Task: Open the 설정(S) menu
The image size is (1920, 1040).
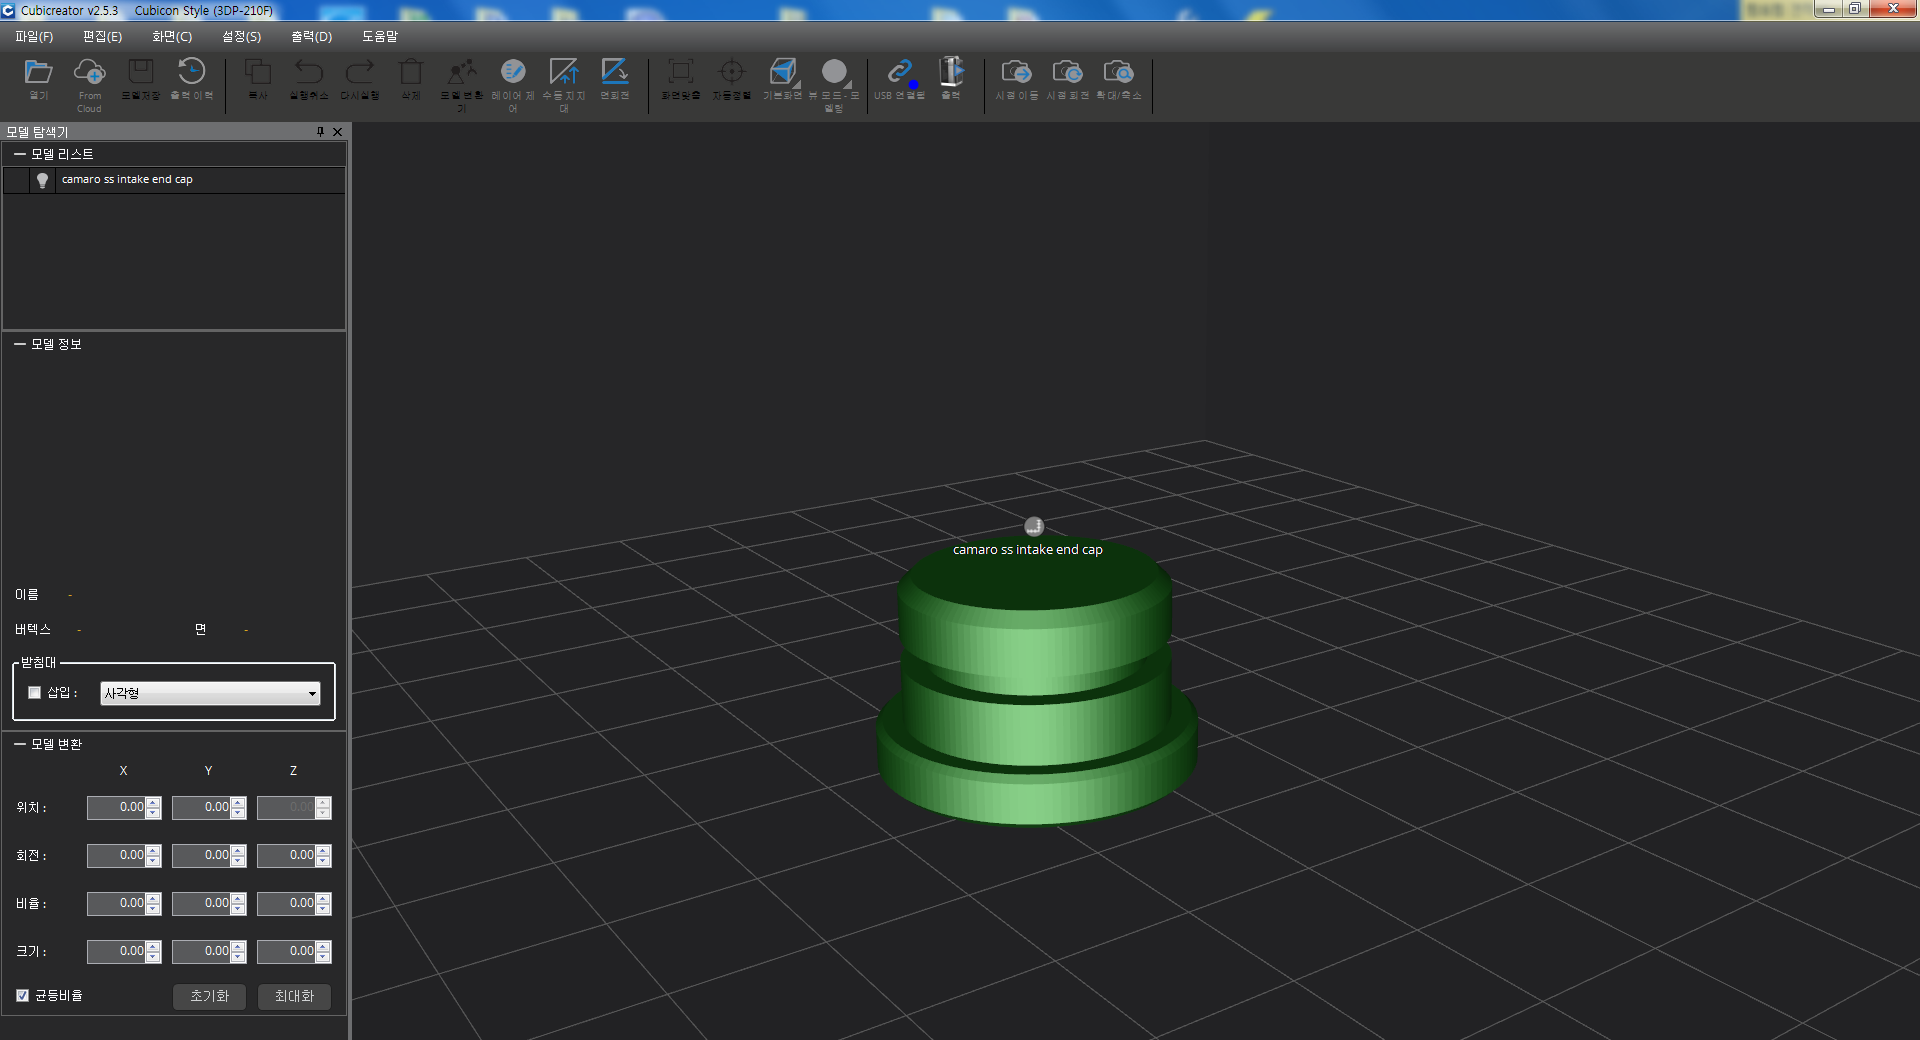Action: point(241,36)
